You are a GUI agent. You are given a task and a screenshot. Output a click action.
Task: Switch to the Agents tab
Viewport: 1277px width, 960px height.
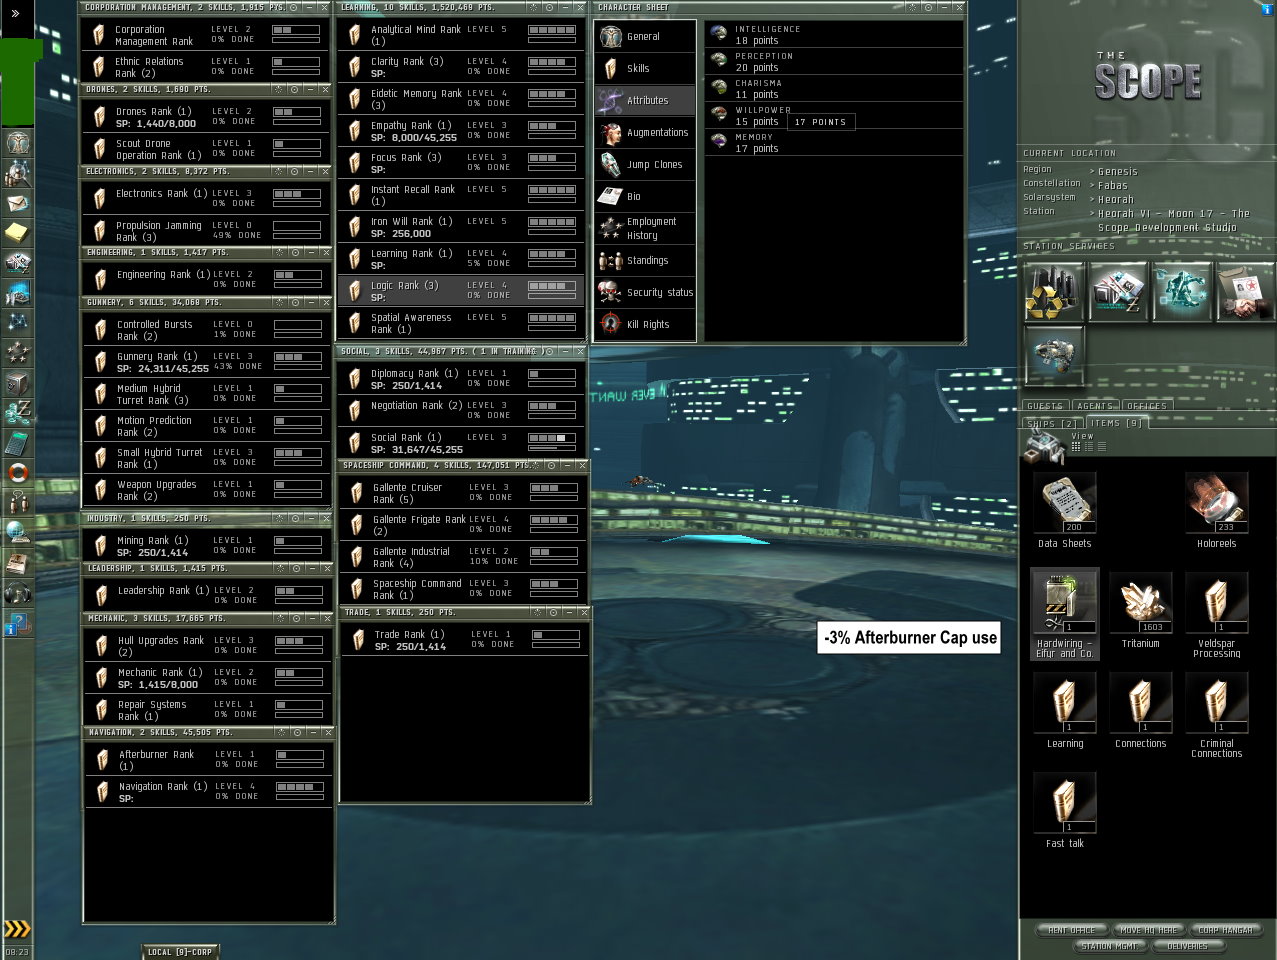click(1095, 406)
